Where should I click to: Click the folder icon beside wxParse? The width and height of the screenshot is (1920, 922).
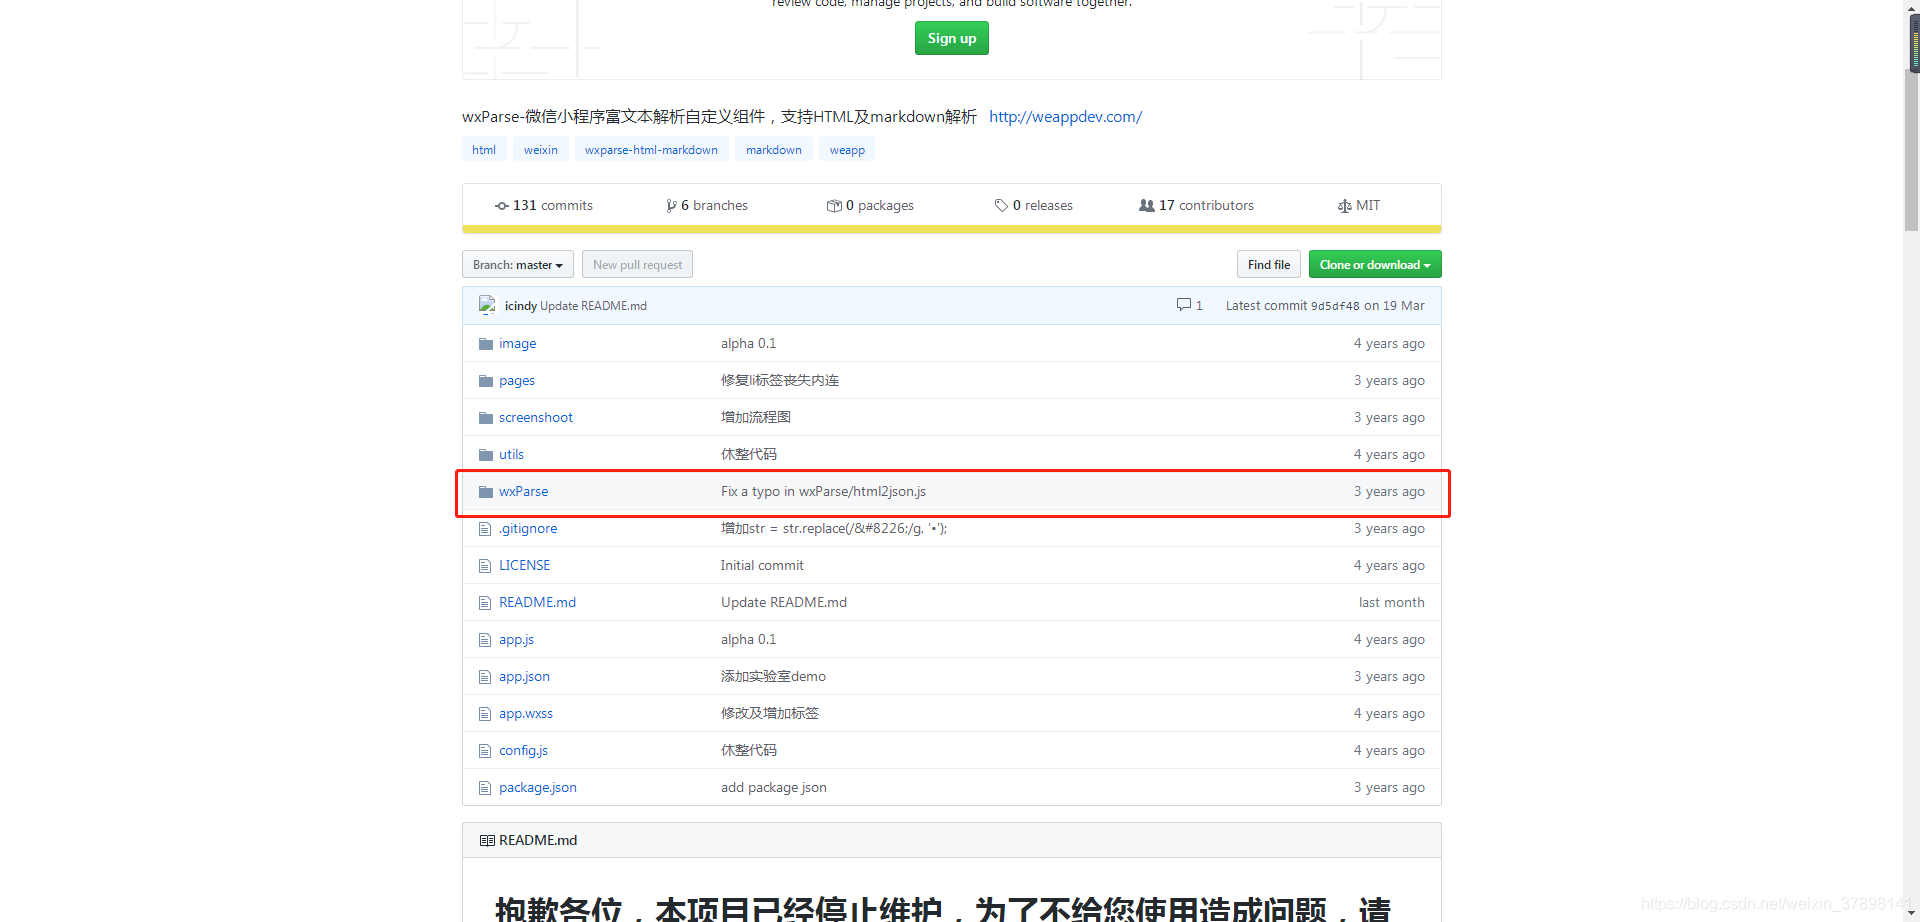click(x=486, y=492)
